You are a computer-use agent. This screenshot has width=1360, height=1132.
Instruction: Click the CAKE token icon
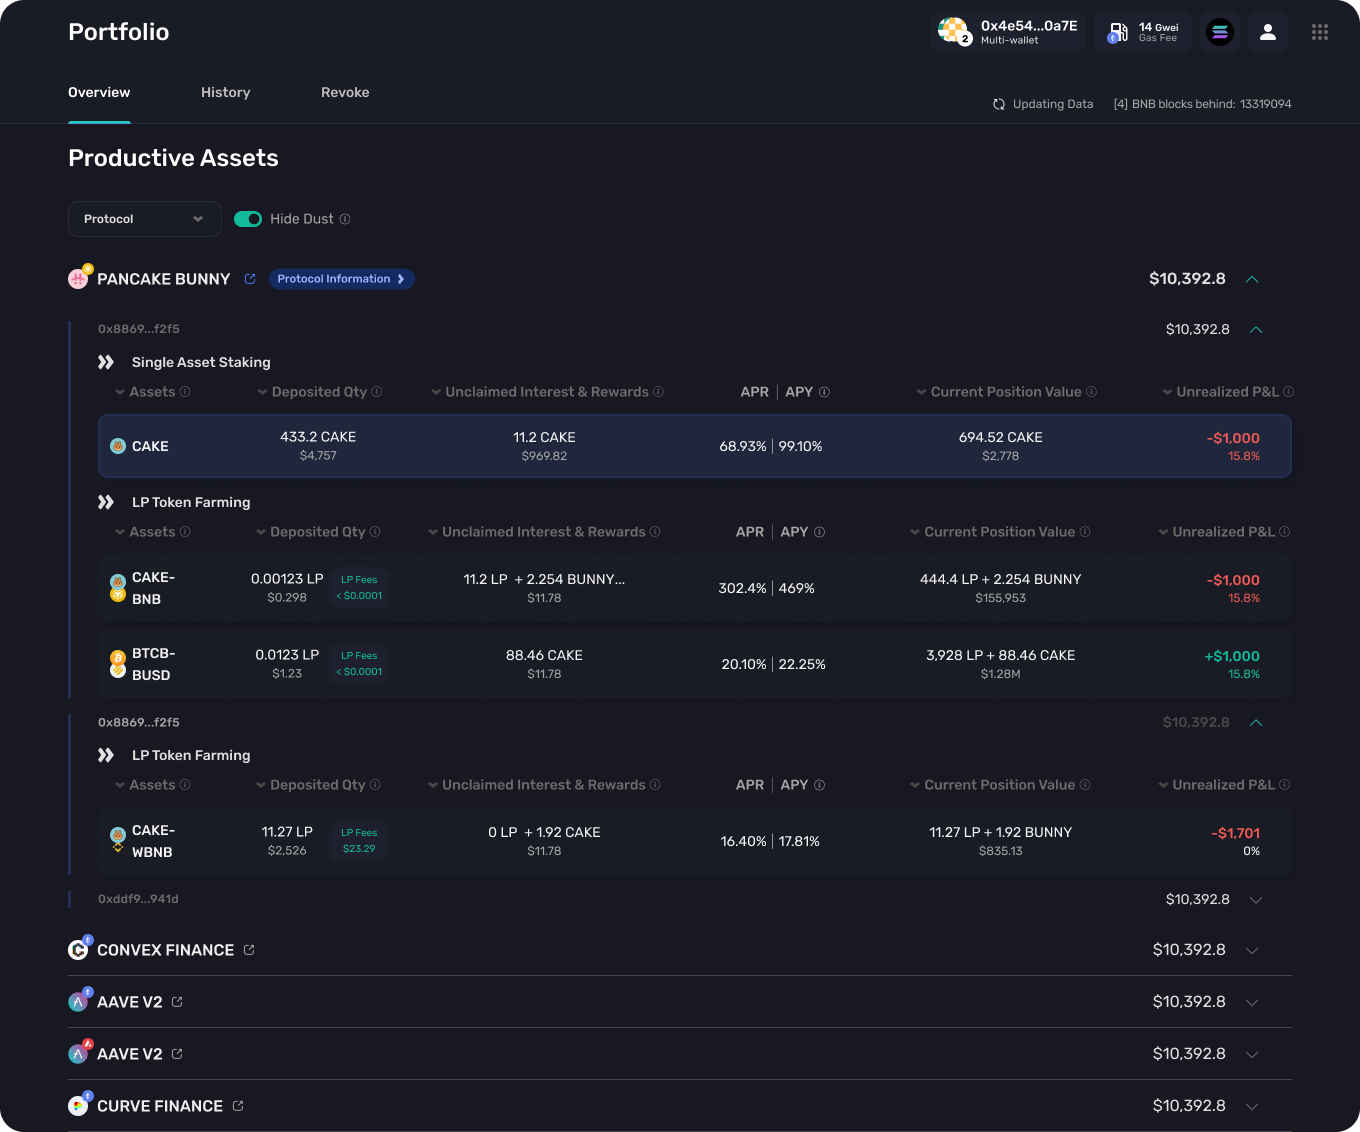coord(118,446)
